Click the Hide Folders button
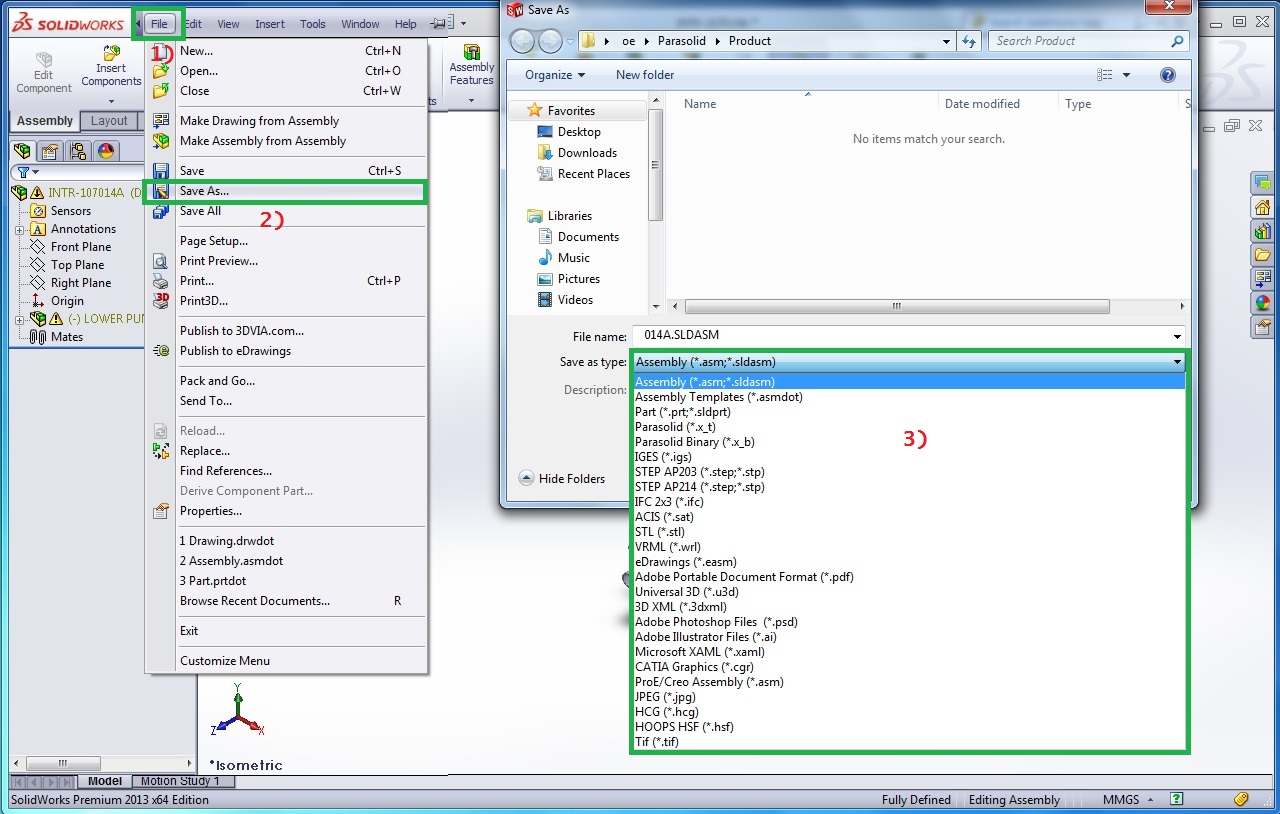Viewport: 1280px width, 814px height. [x=561, y=478]
